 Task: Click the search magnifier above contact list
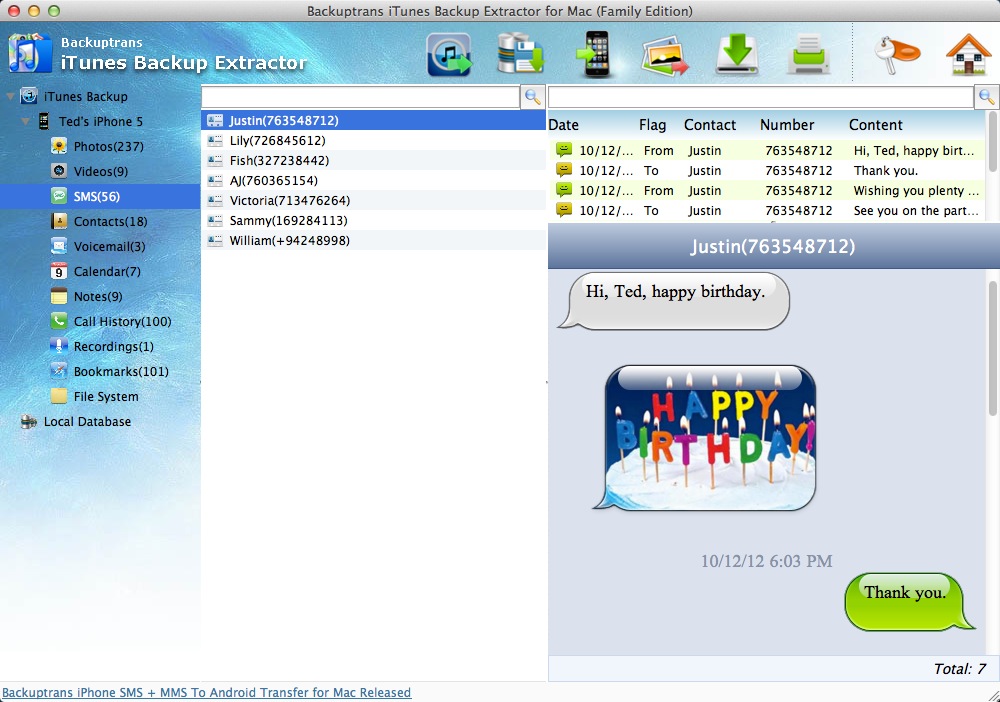(533, 97)
